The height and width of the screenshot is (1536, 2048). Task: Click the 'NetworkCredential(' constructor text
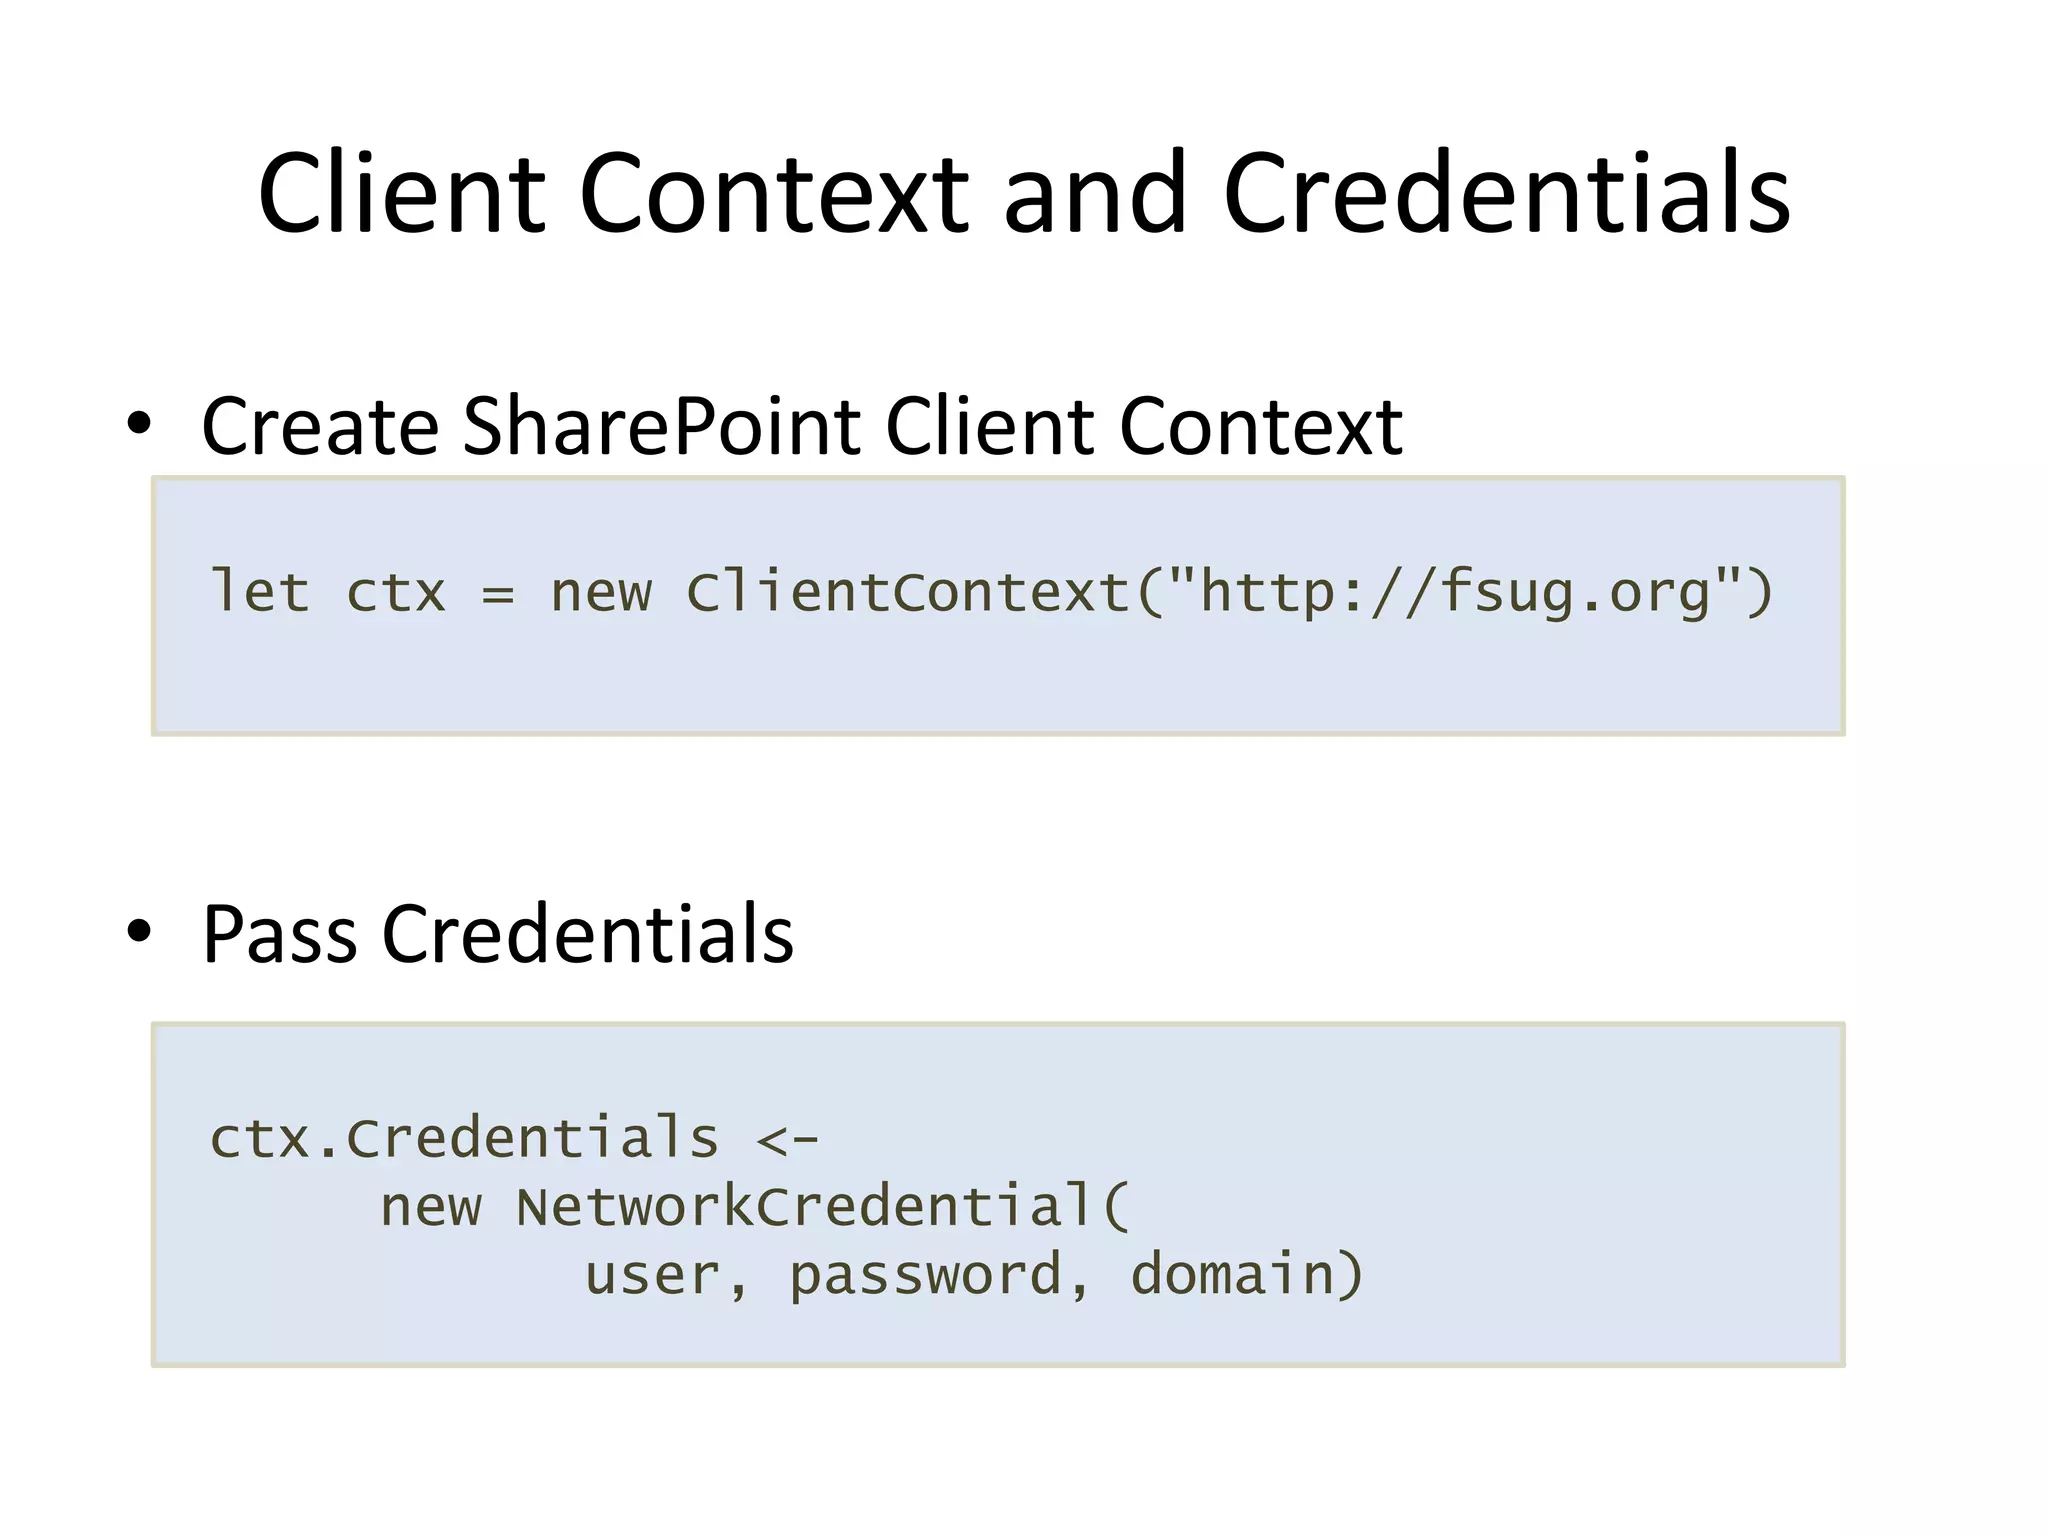[x=822, y=1206]
